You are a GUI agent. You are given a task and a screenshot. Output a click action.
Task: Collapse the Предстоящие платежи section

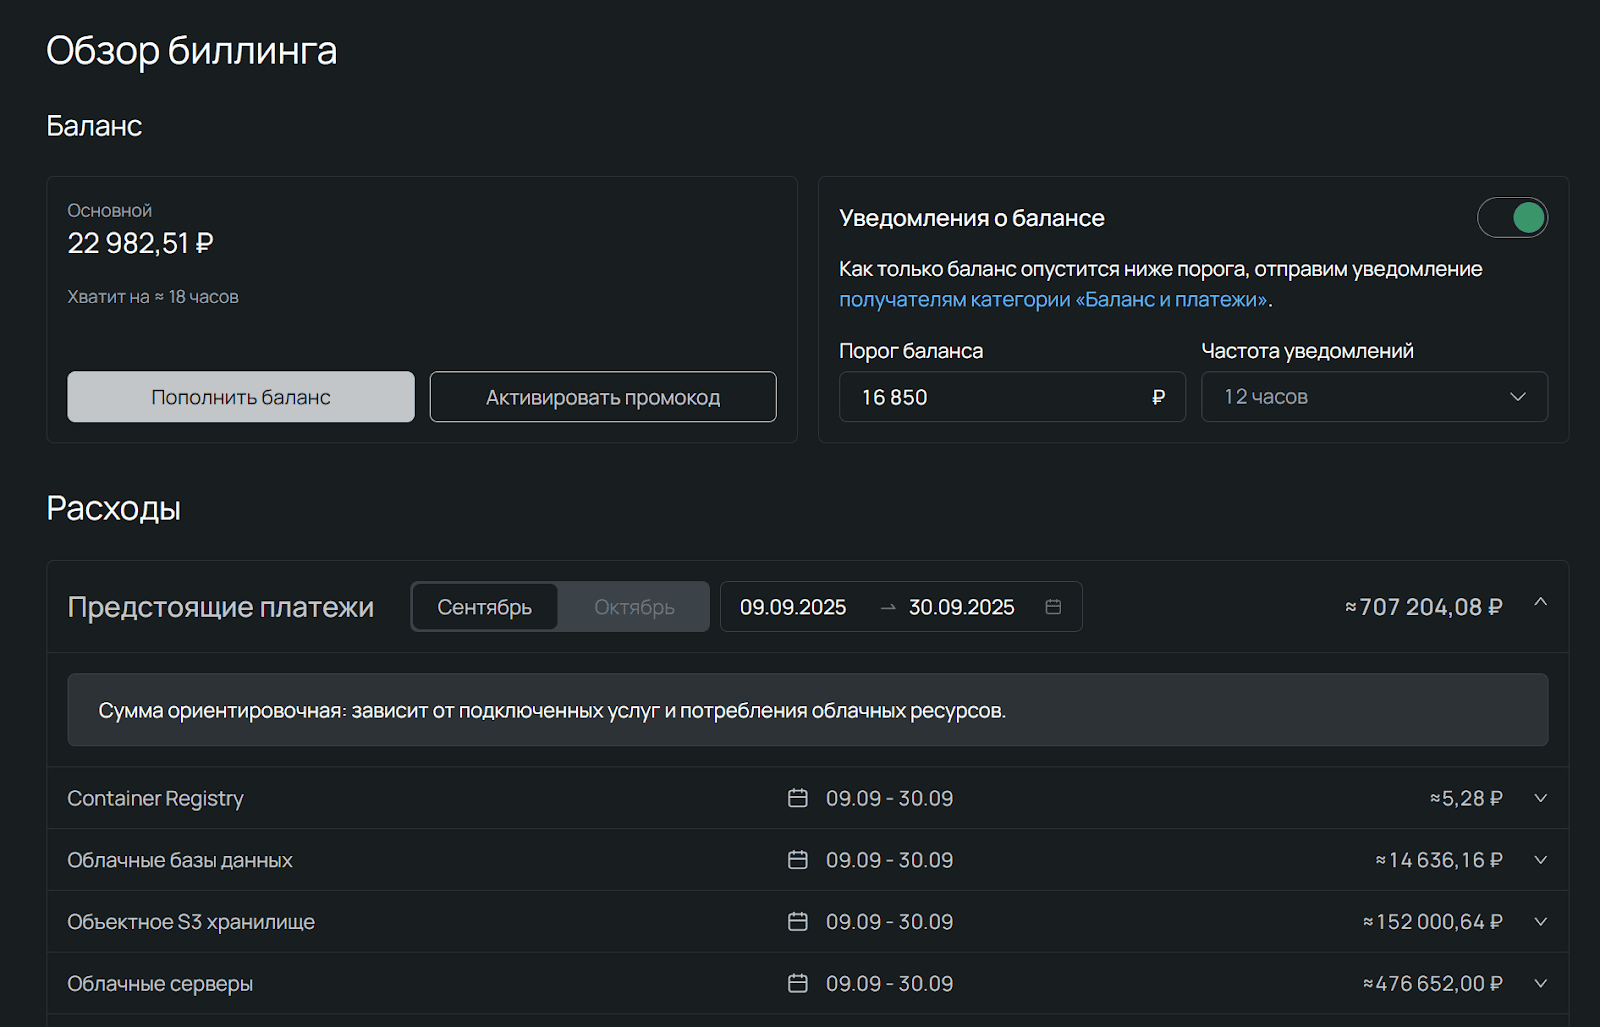coord(1540,602)
